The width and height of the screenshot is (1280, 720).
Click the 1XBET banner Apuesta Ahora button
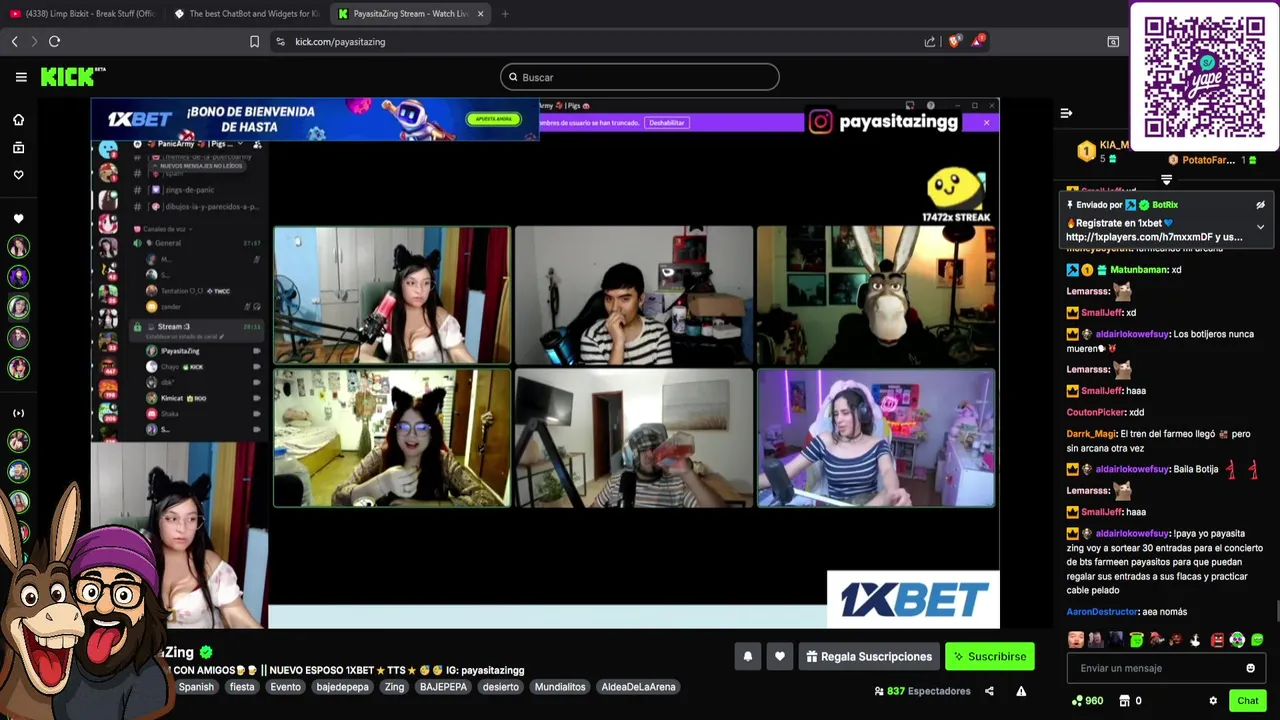click(494, 119)
